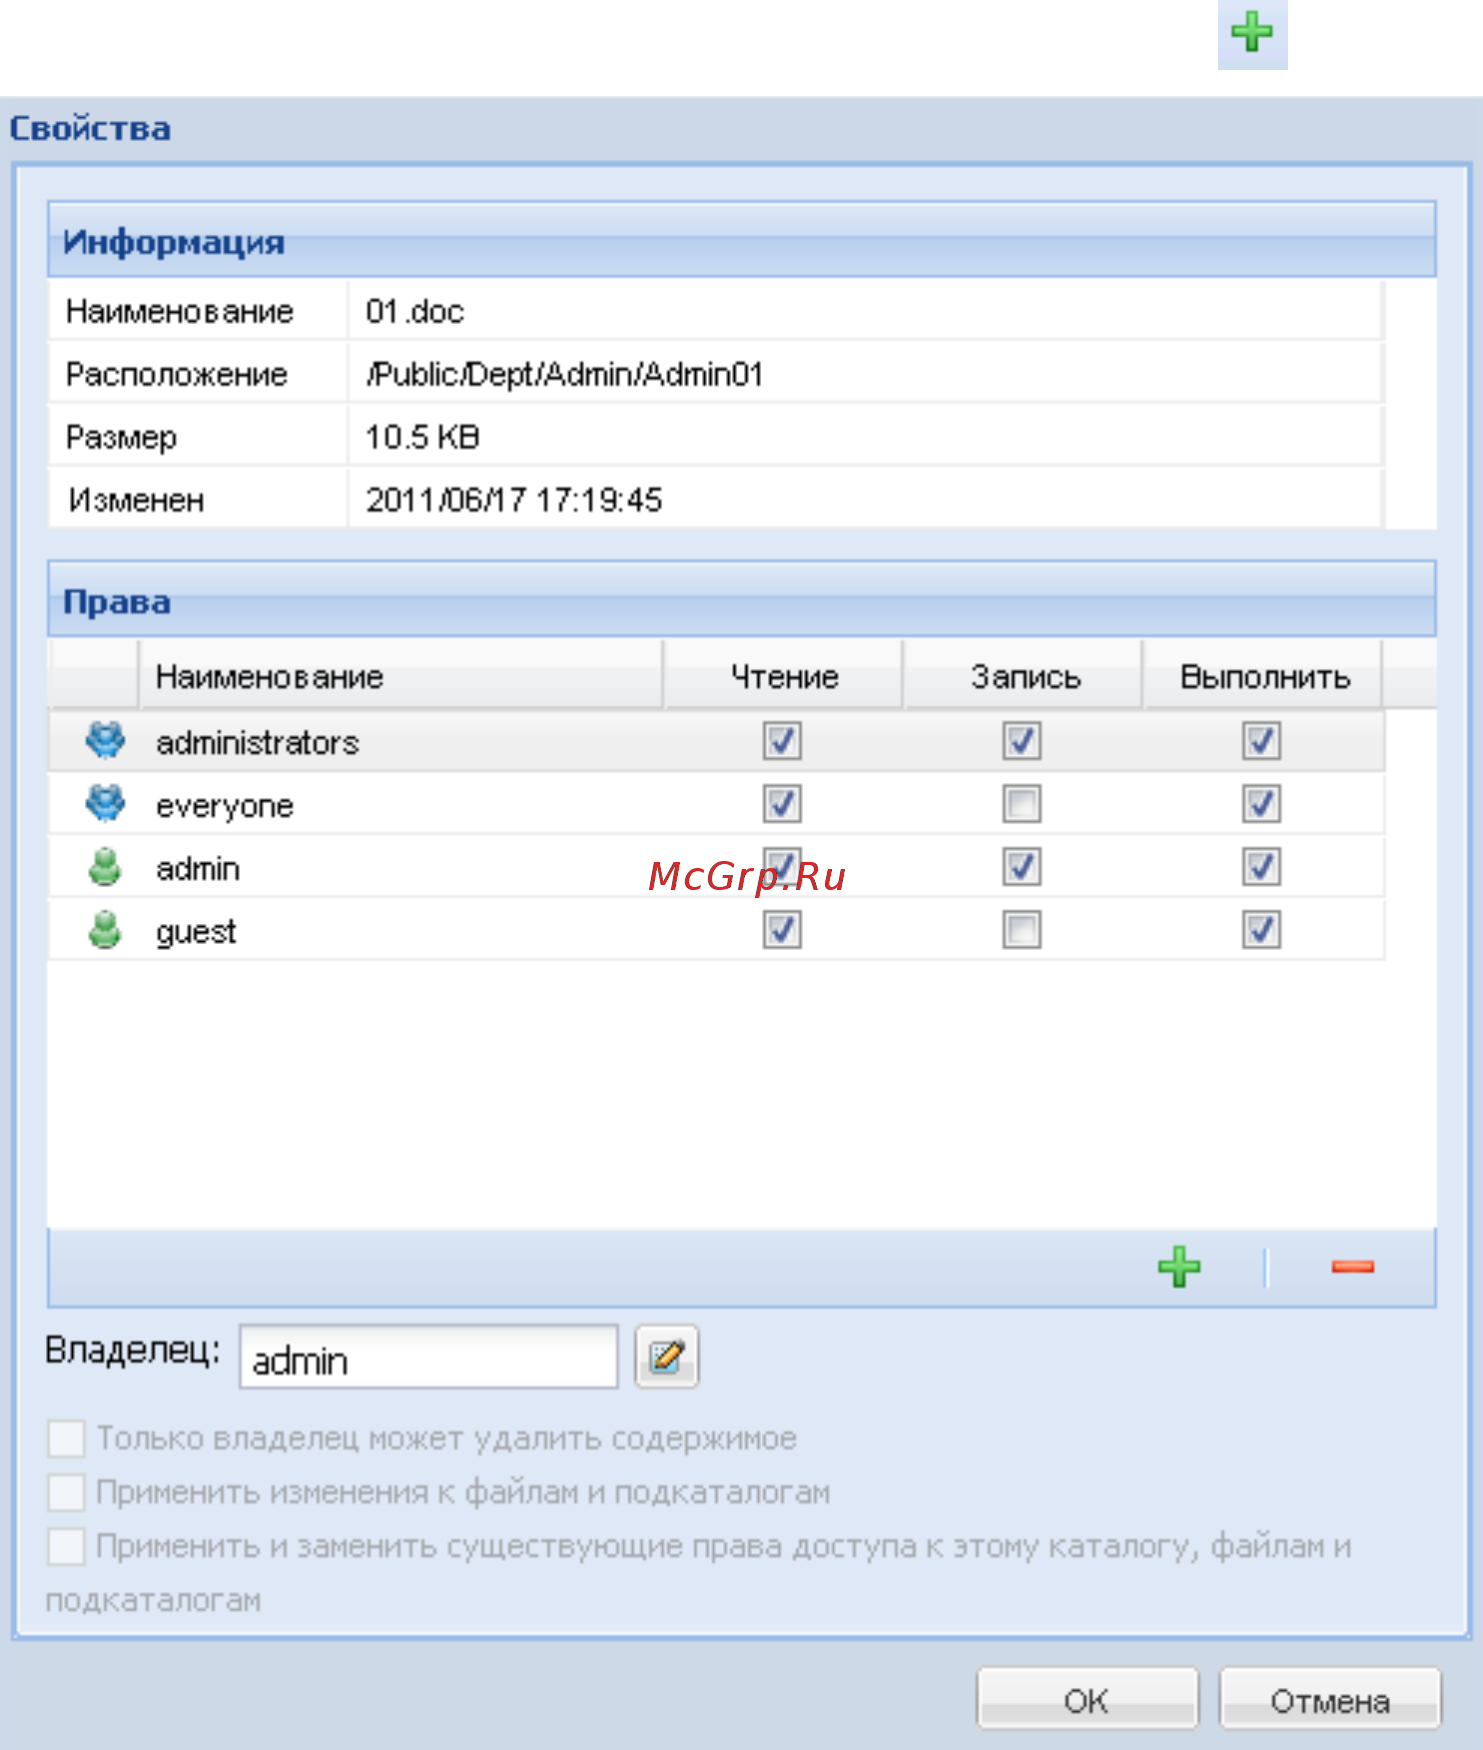
Task: Toggle Выполнить for admin user
Action: coord(1262,867)
